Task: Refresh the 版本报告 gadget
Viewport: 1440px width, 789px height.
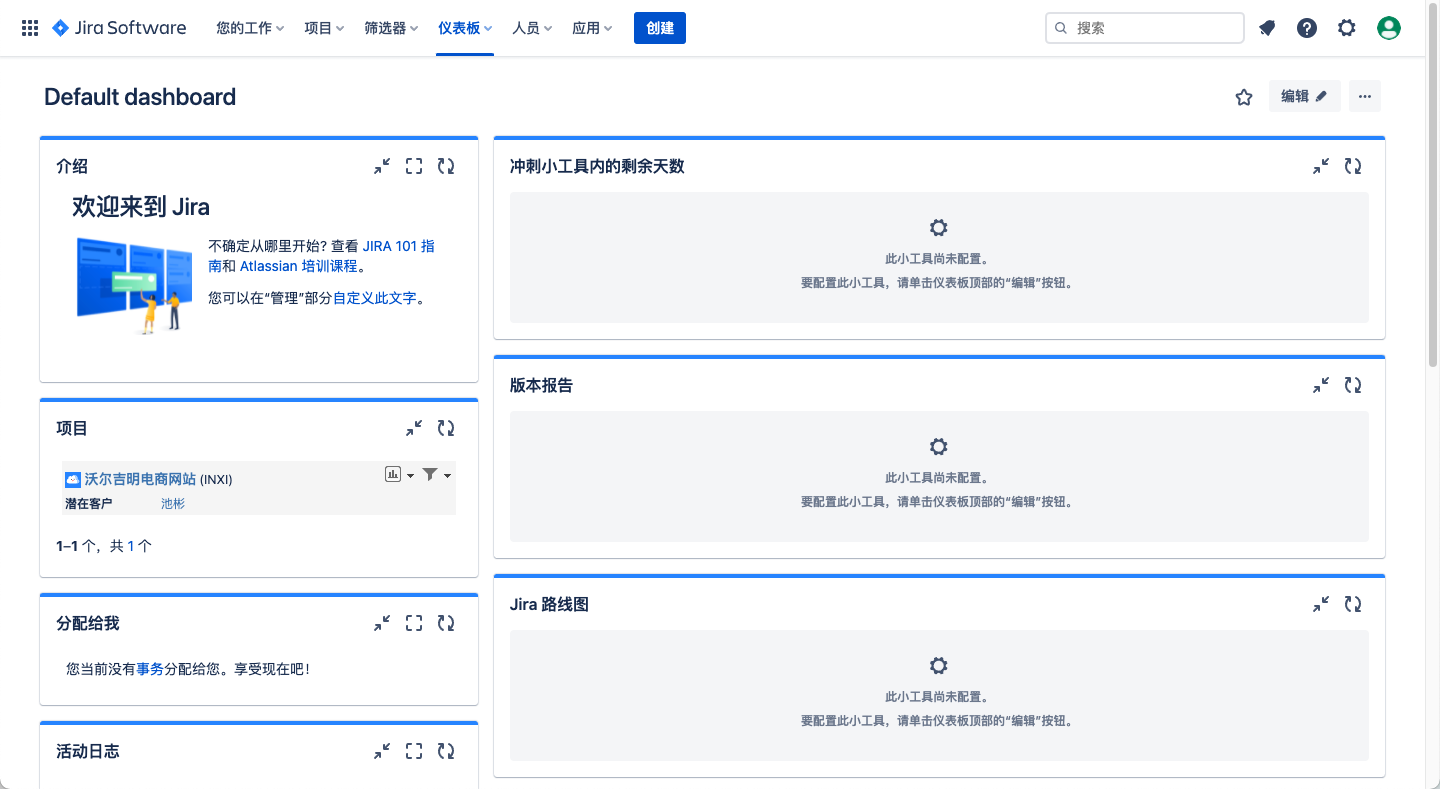Action: [x=1353, y=385]
